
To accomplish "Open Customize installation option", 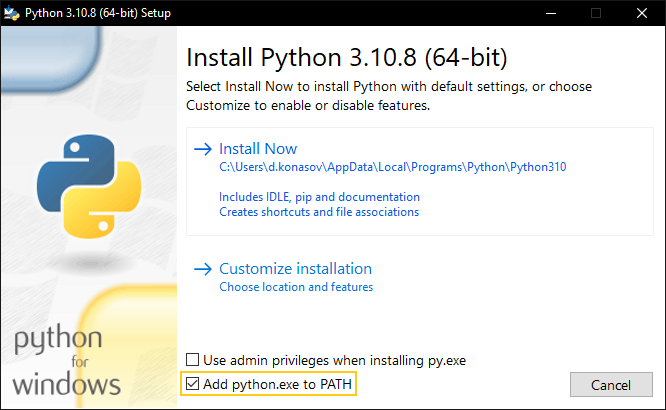I will click(296, 269).
